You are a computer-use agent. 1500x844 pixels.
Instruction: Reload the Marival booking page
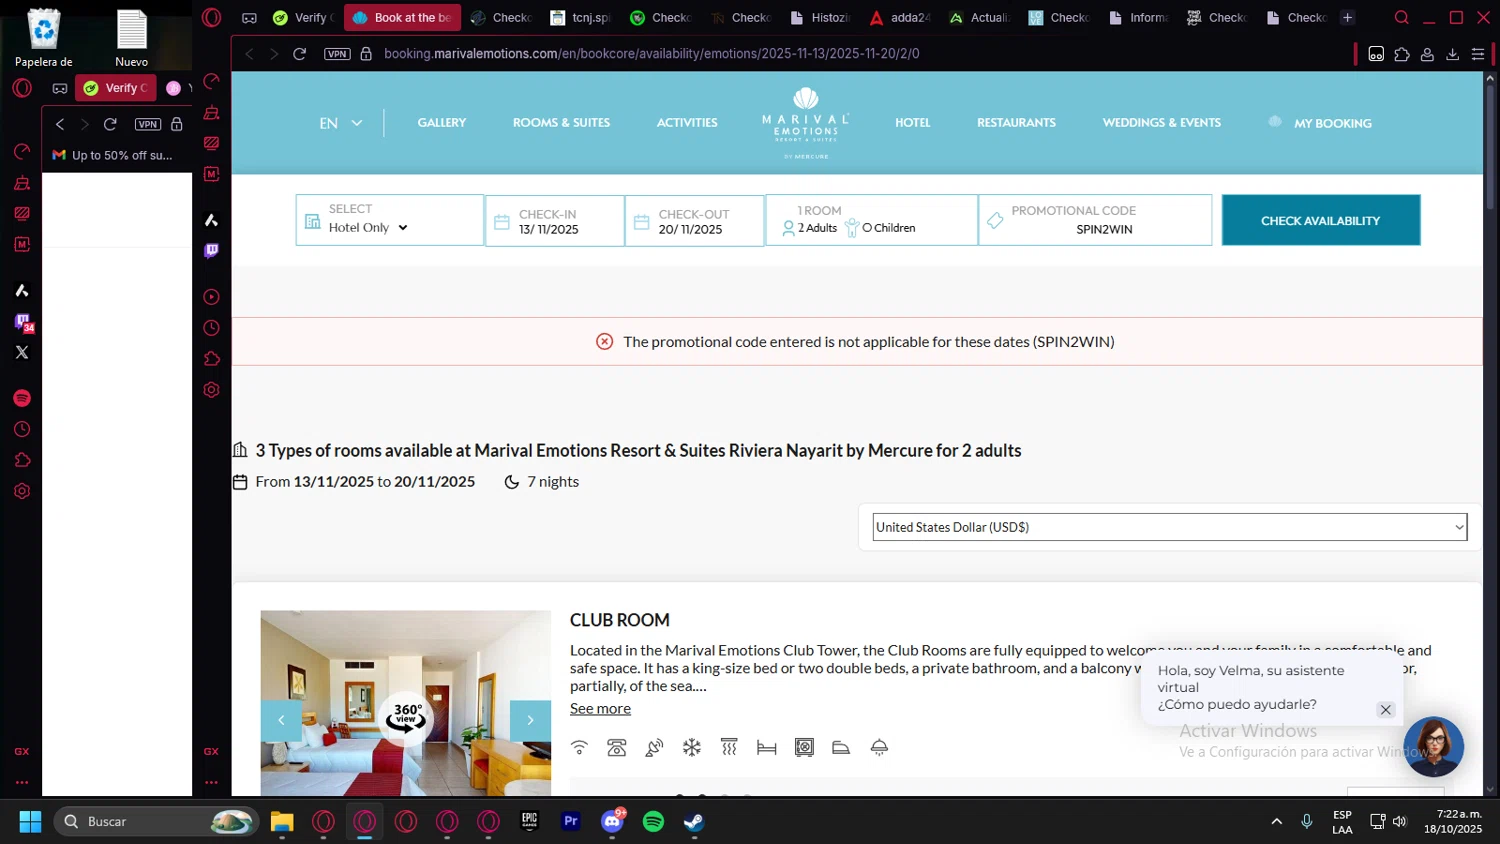click(299, 54)
